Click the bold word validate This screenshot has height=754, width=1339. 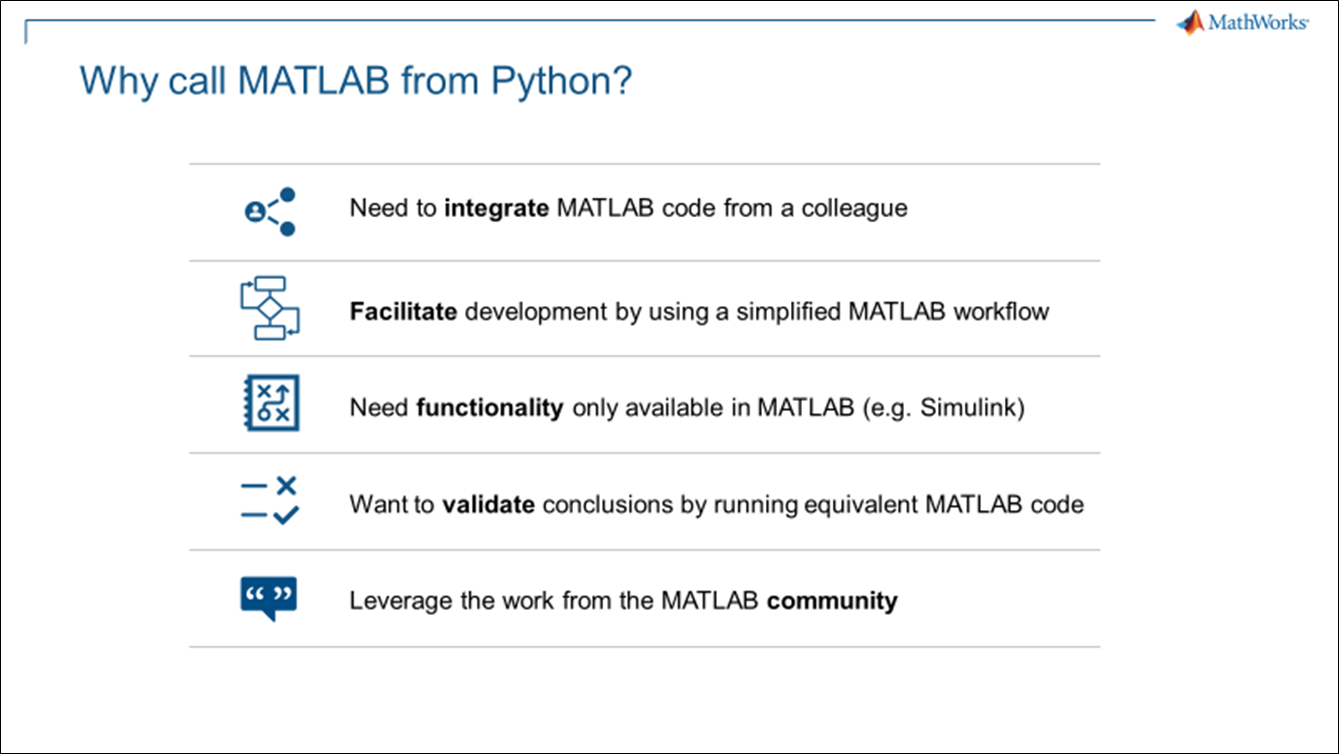[489, 504]
